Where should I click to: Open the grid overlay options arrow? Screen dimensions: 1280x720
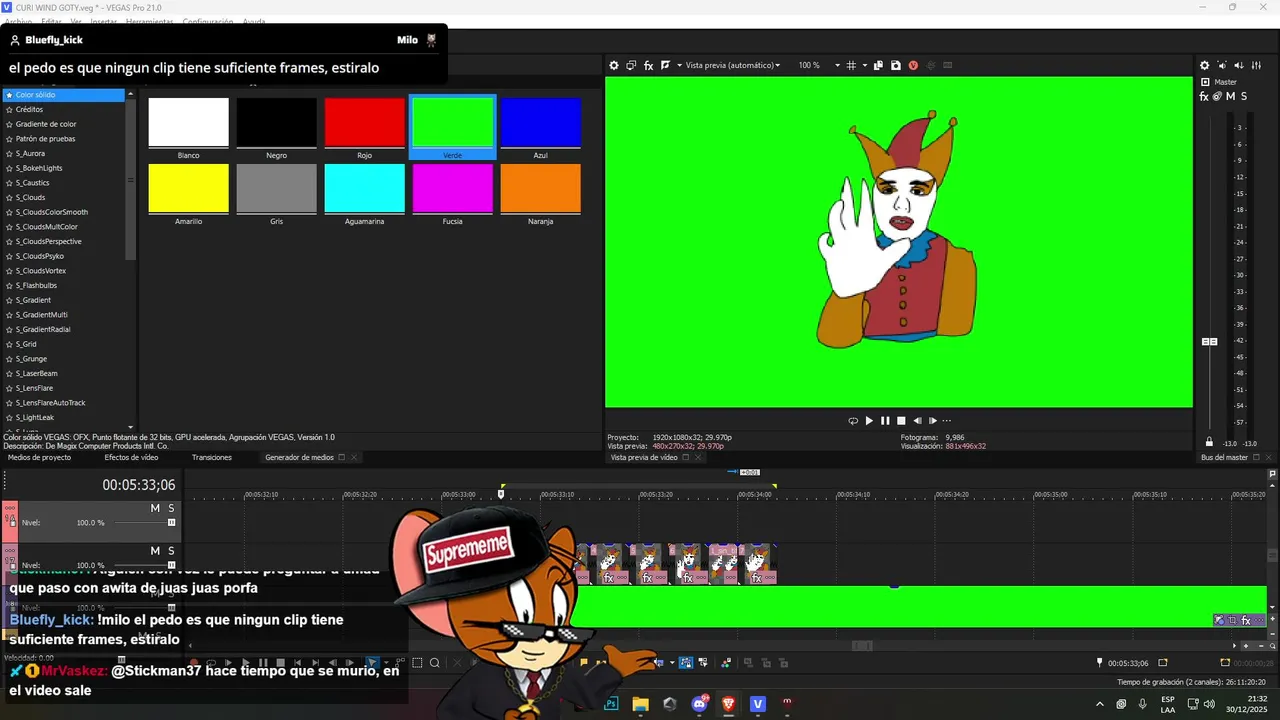click(864, 65)
